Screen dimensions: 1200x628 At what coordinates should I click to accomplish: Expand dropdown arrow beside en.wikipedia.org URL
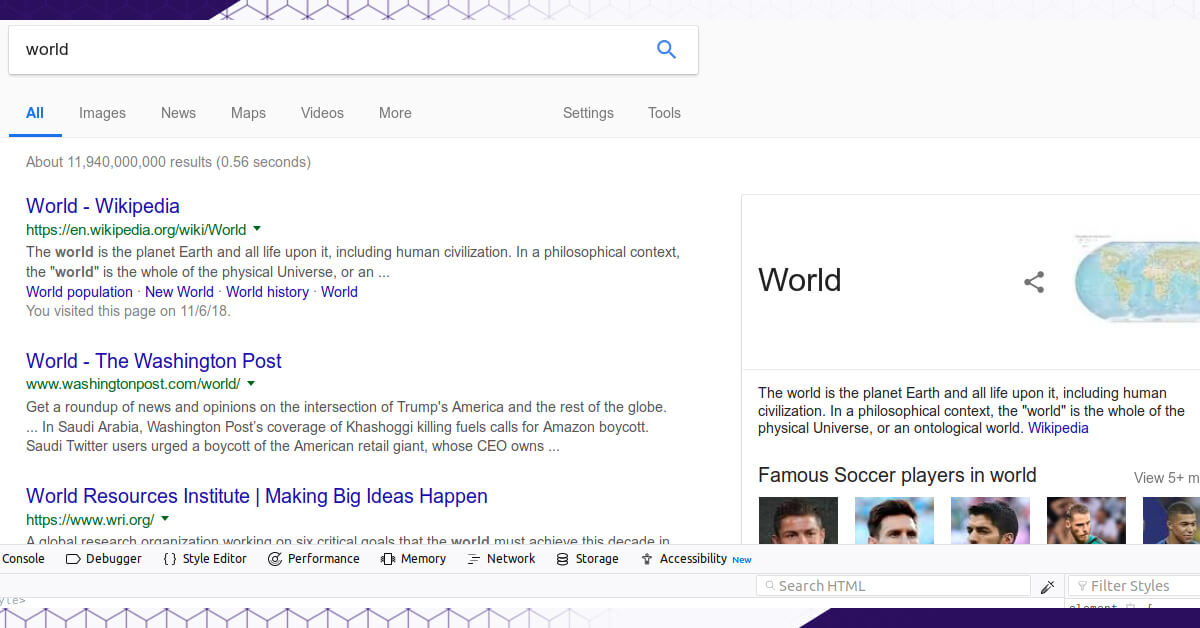257,229
